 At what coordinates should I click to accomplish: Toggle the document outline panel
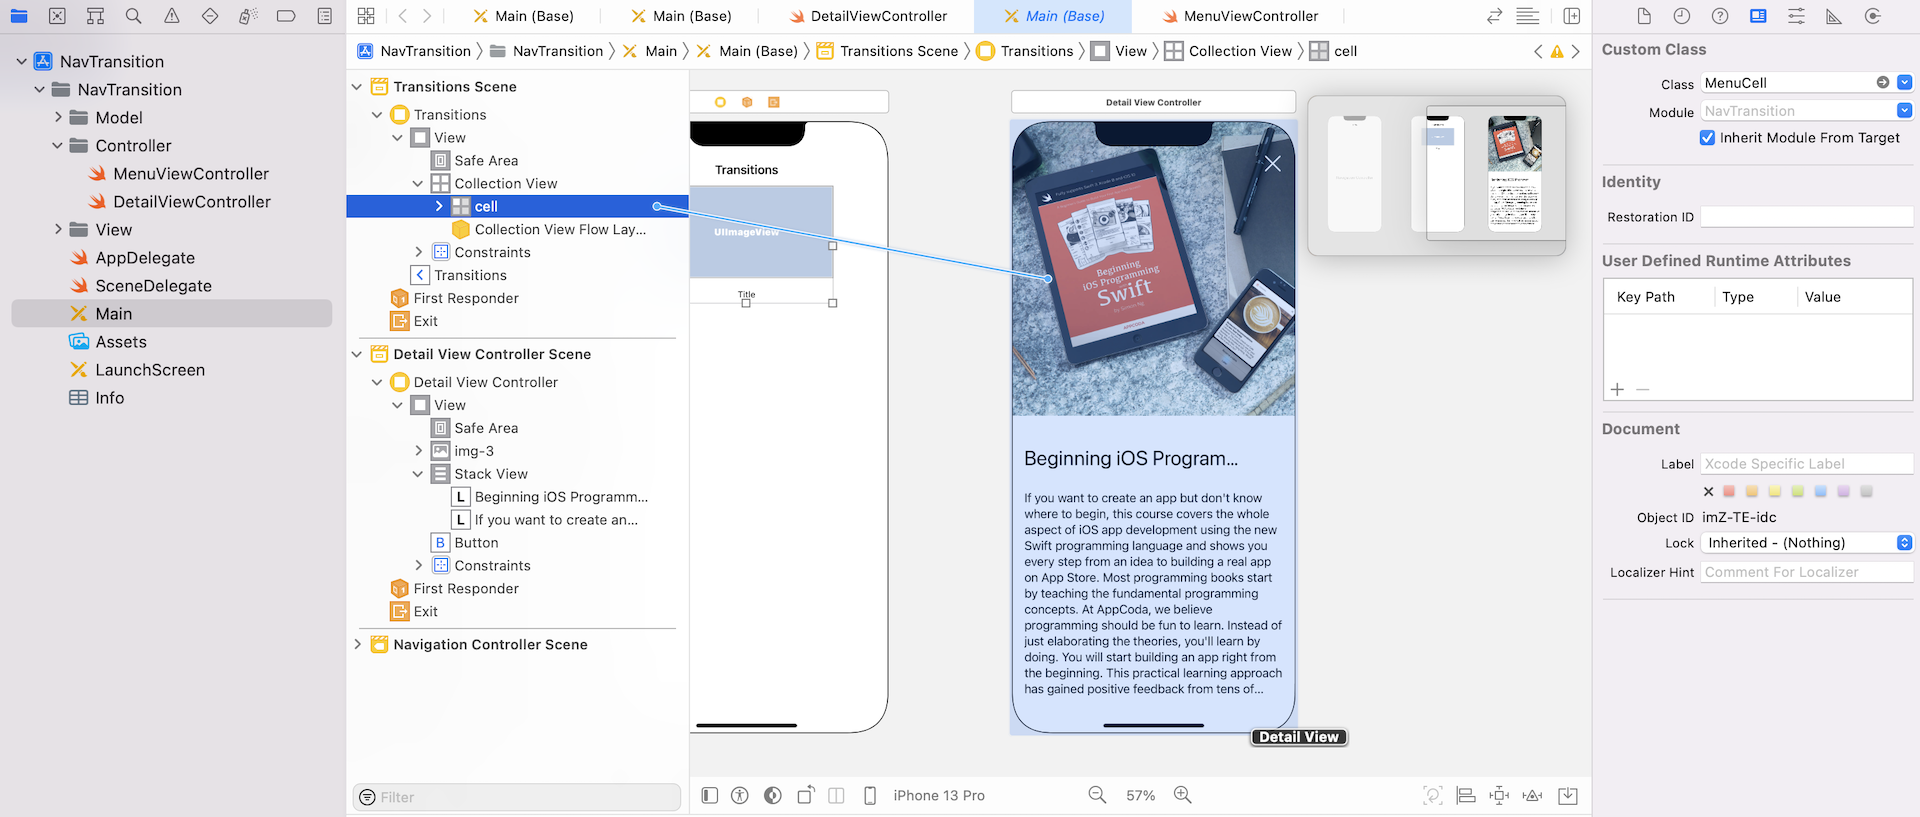[709, 796]
